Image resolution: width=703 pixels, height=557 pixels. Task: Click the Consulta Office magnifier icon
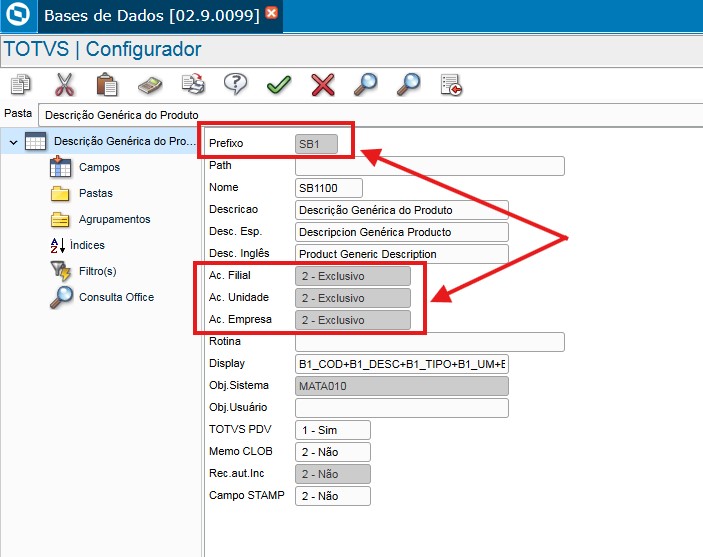61,297
